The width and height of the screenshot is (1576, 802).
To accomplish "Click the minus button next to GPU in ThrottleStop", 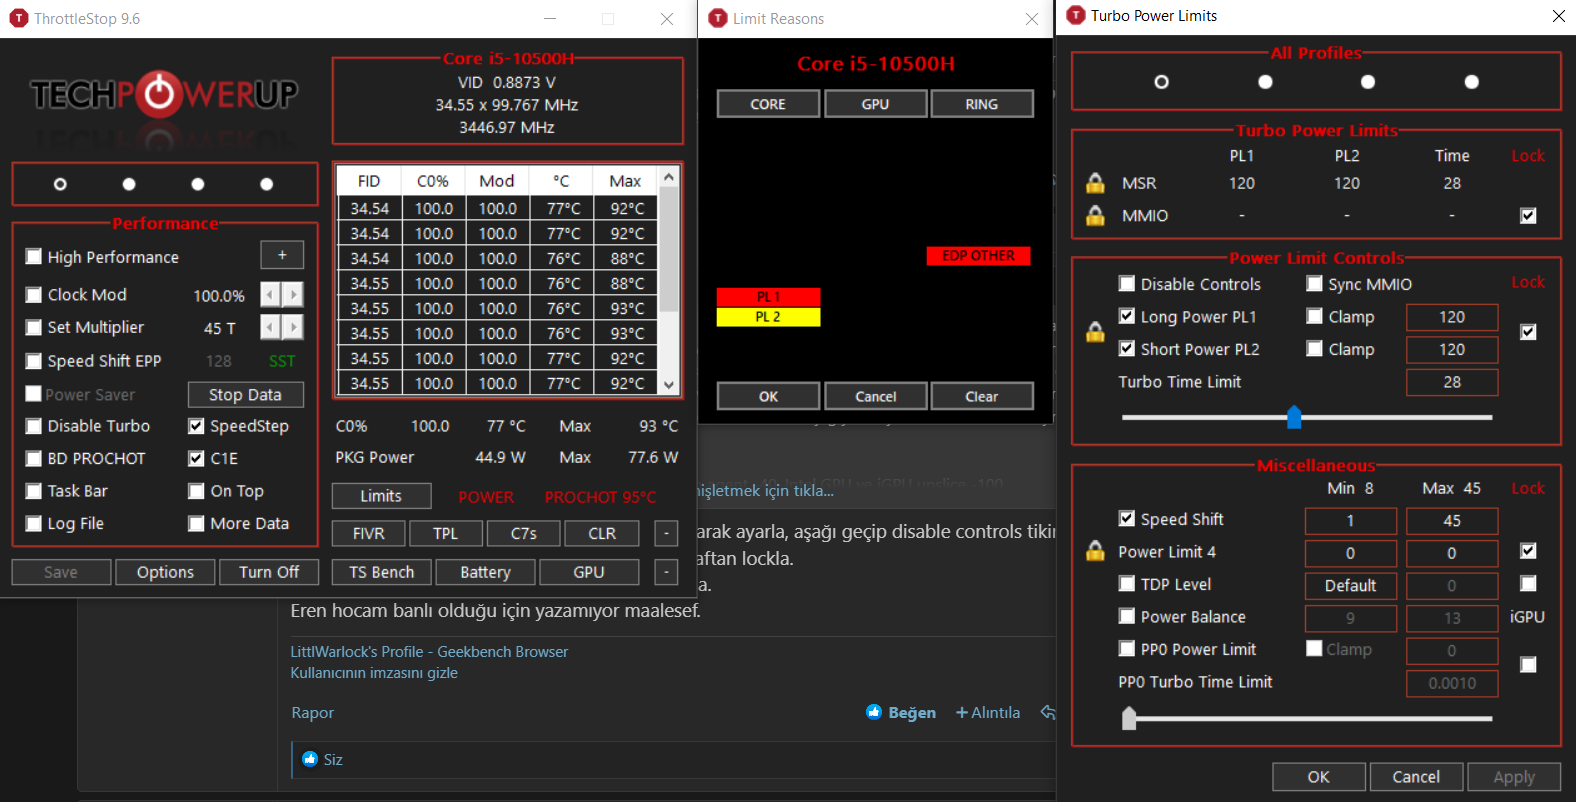I will (666, 572).
